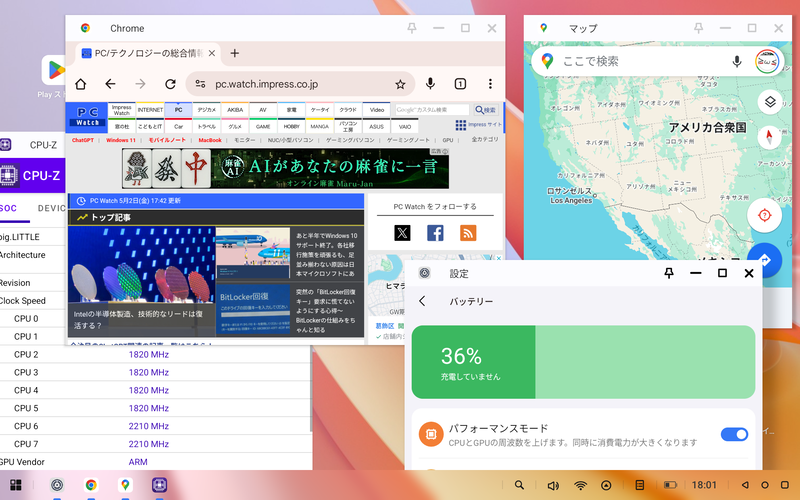The height and width of the screenshot is (500, 800).
Task: Open the 全カテゴリ link
Action: 484,139
